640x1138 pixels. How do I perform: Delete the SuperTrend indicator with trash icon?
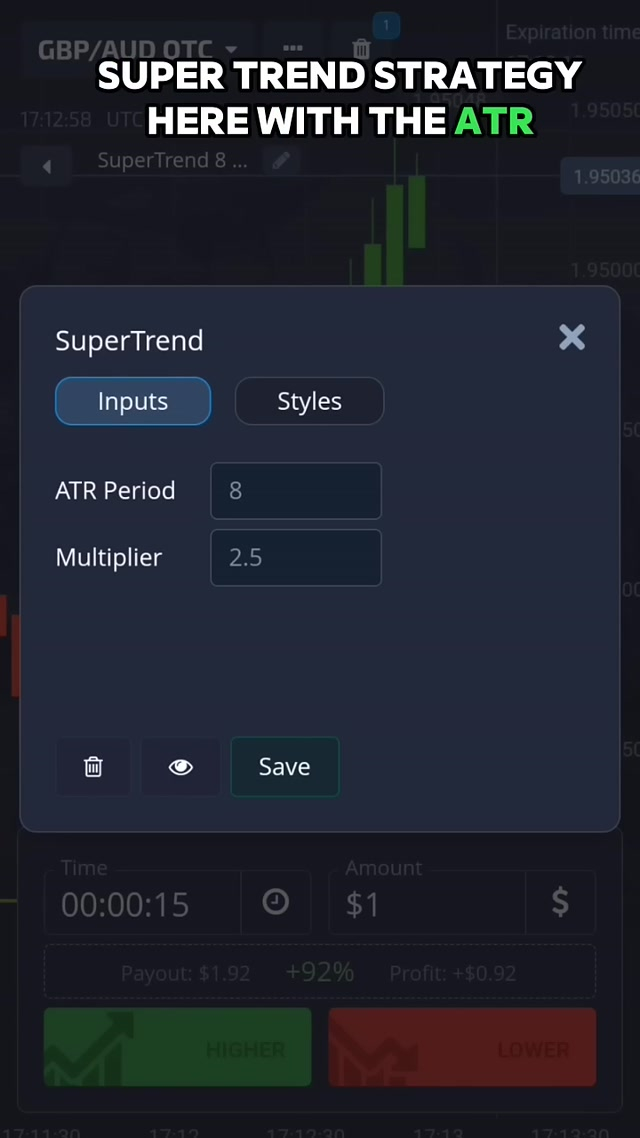(93, 767)
